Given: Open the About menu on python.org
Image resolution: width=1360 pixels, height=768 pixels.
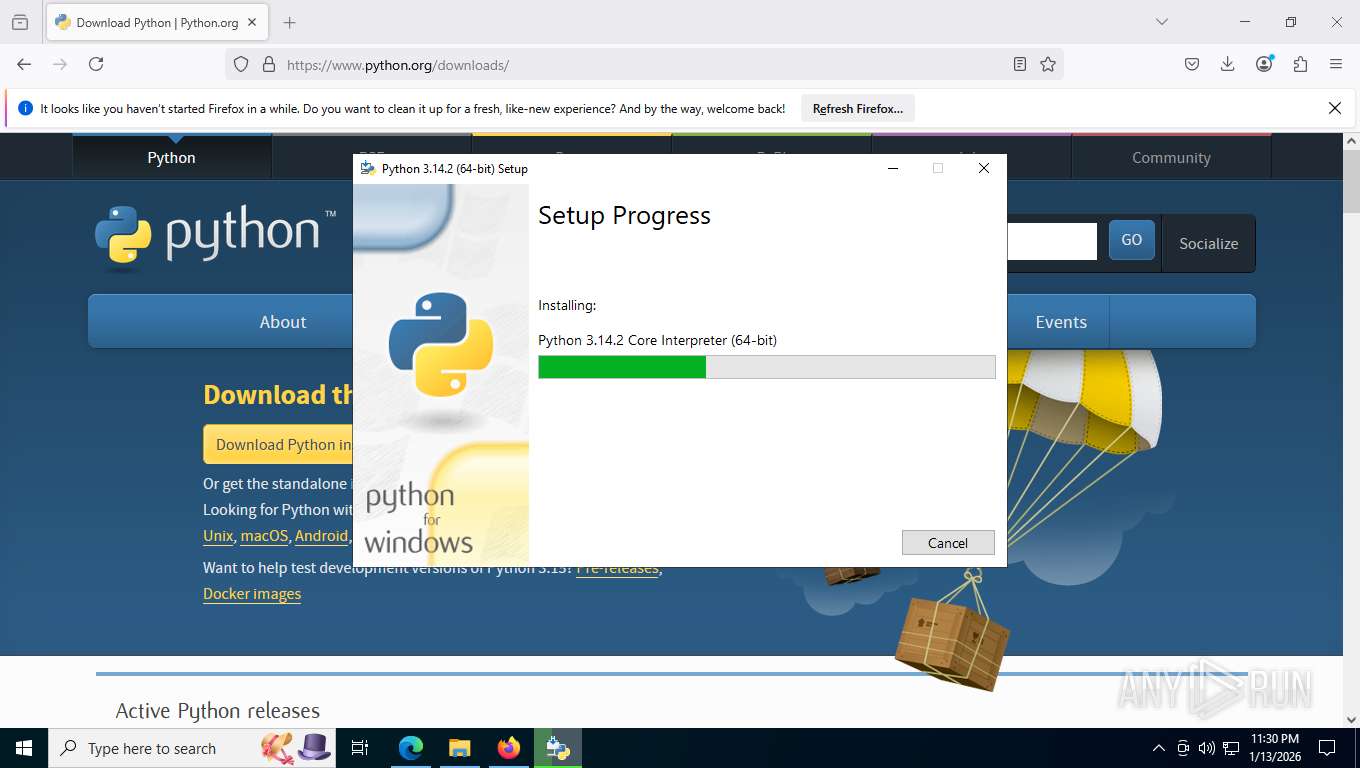Looking at the screenshot, I should pyautogui.click(x=283, y=322).
